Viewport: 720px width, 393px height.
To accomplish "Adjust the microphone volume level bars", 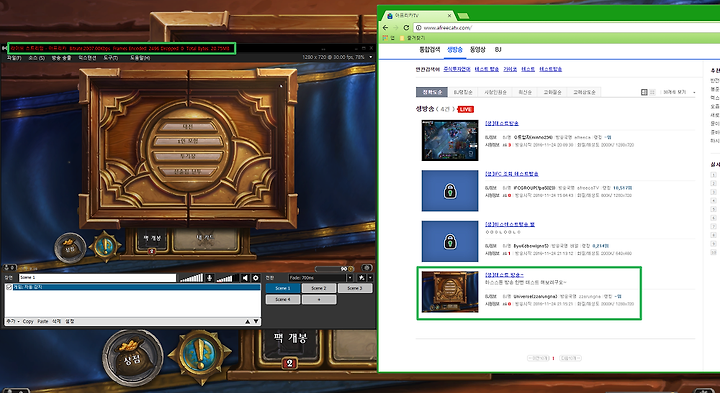I will click(191, 278).
